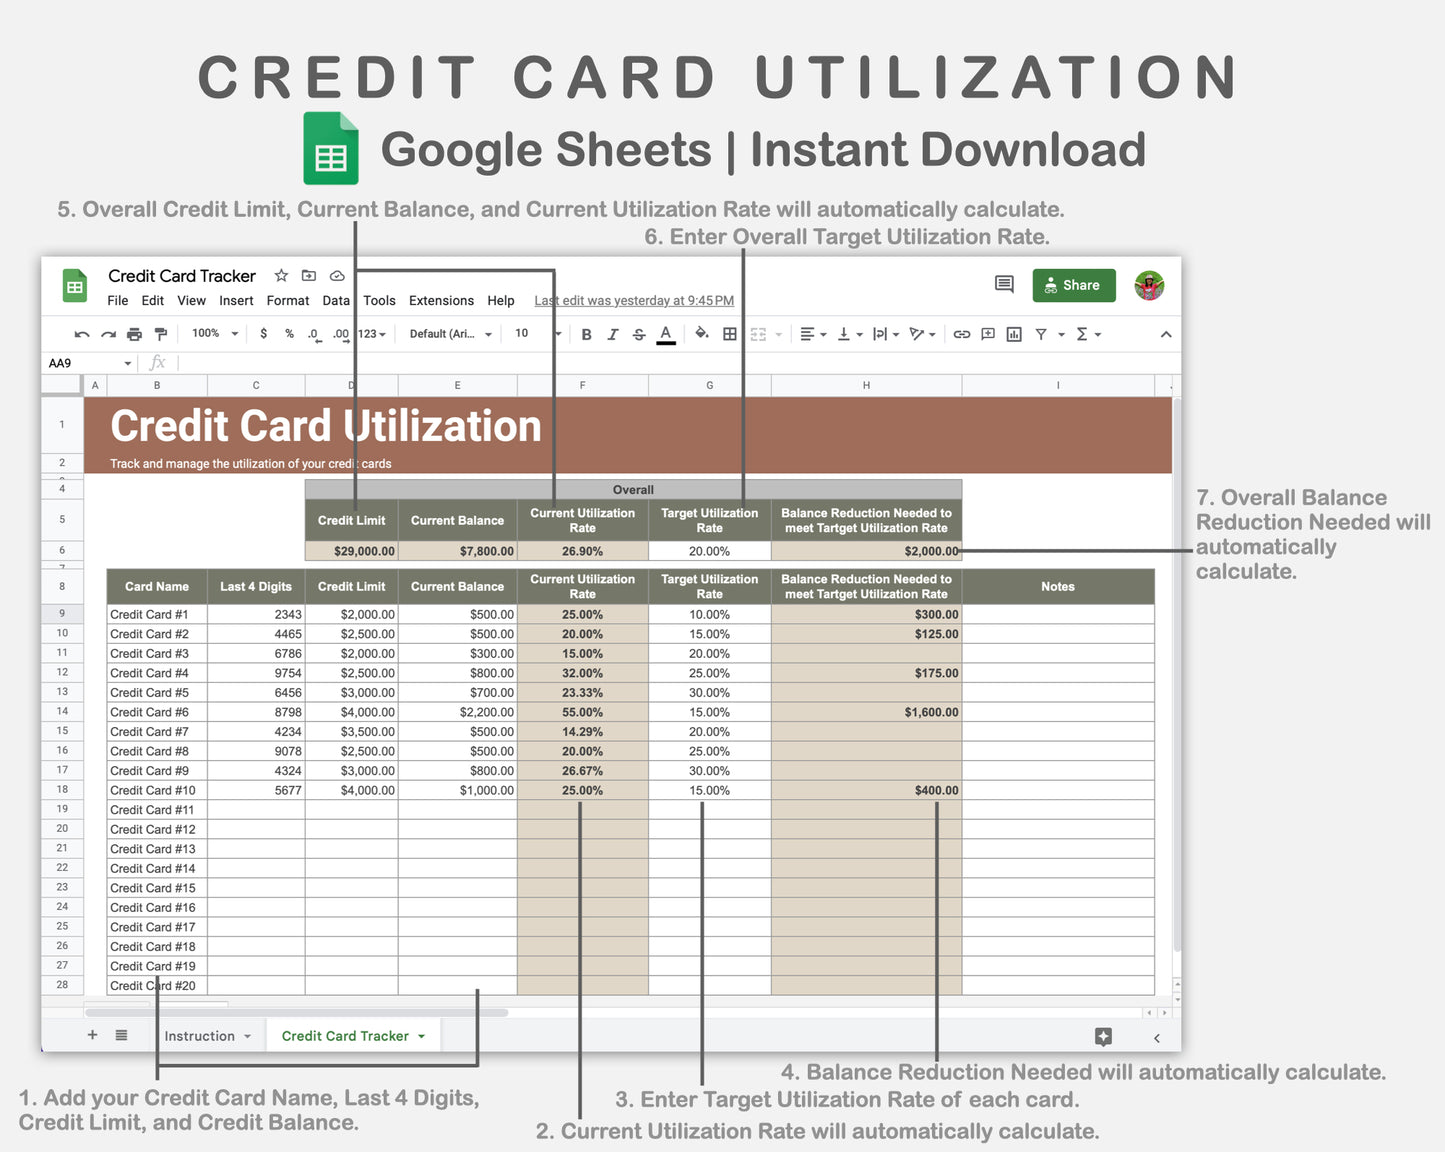Toggle bold formatting
Screen dimensions: 1445x1152
pyautogui.click(x=586, y=334)
